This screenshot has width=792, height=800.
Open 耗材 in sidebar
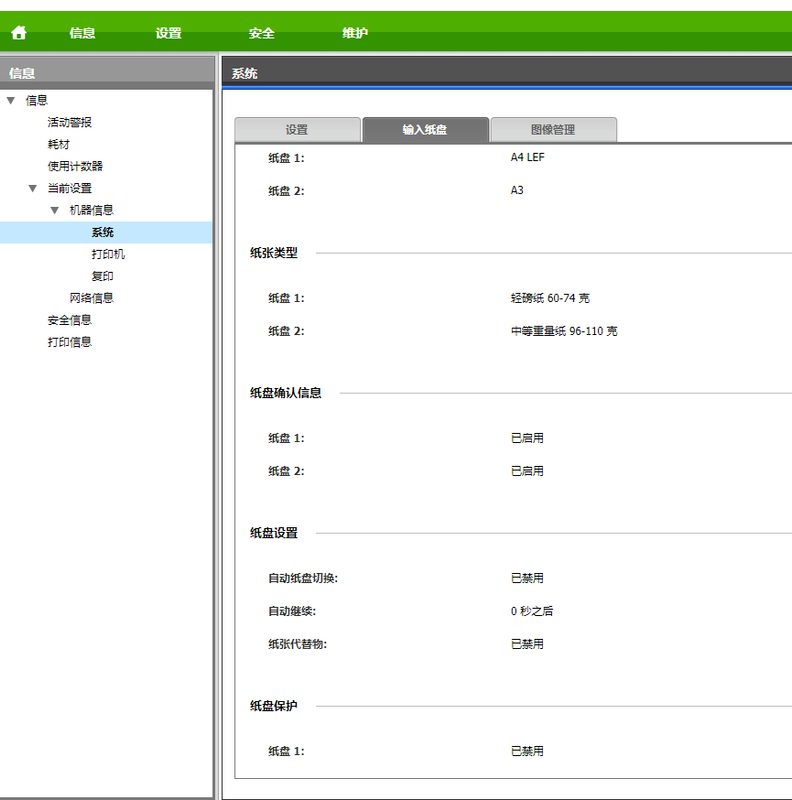point(59,144)
